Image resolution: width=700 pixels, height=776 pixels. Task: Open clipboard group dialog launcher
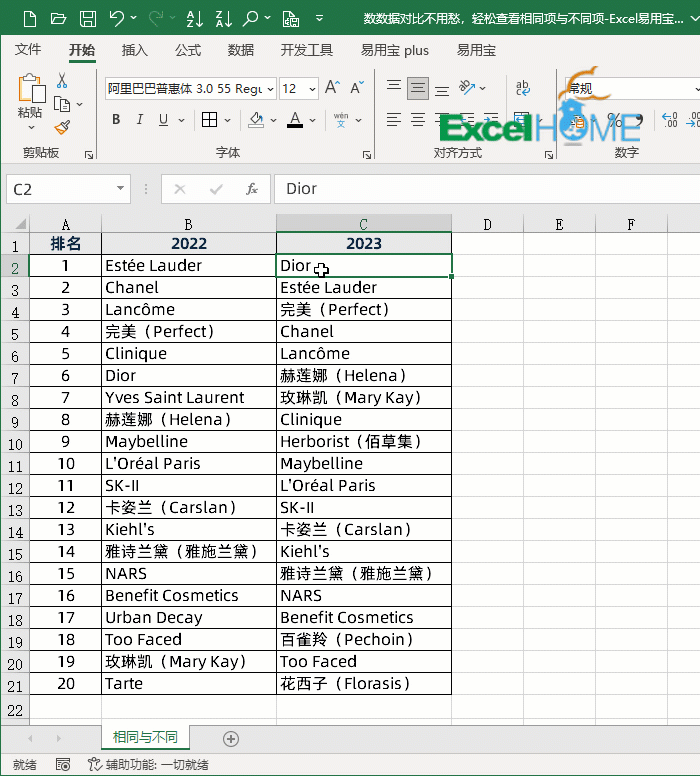(x=89, y=155)
